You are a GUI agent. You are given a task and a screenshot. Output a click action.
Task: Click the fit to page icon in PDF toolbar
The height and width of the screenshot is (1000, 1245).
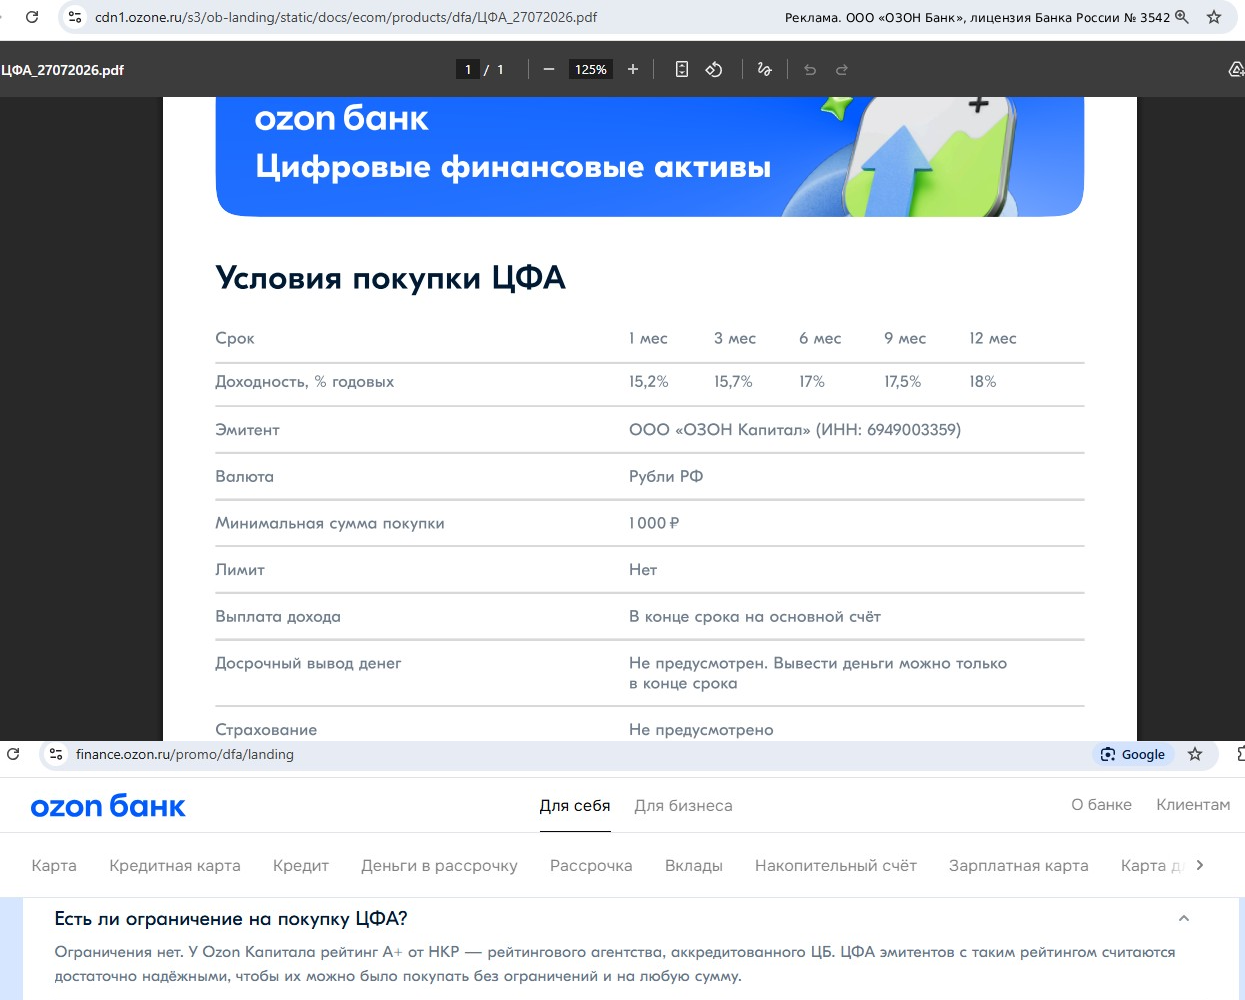[x=682, y=69]
